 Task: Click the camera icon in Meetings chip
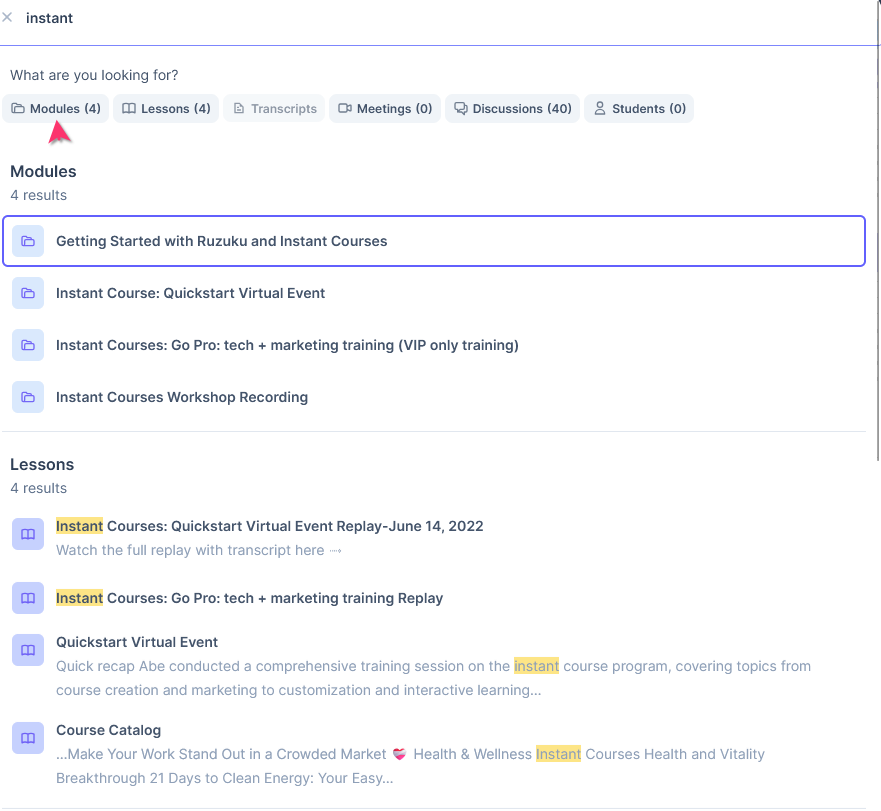click(344, 108)
